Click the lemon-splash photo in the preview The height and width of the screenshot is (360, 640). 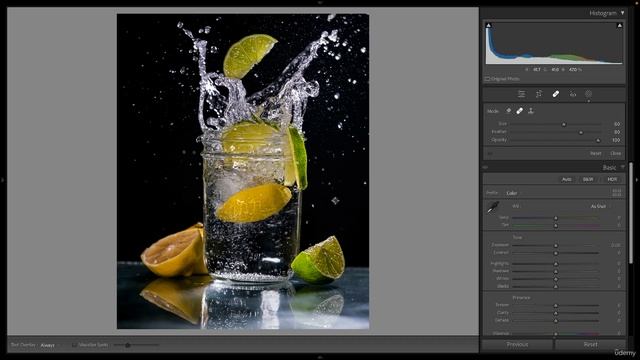(x=243, y=171)
